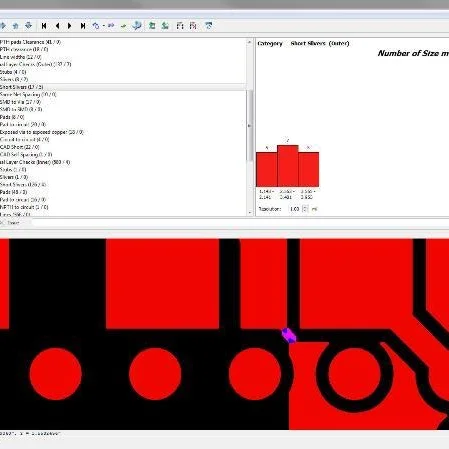Screen dimensions: 449x449
Task: Jump to the last result with skip-forward arrow
Action: pyautogui.click(x=83, y=26)
